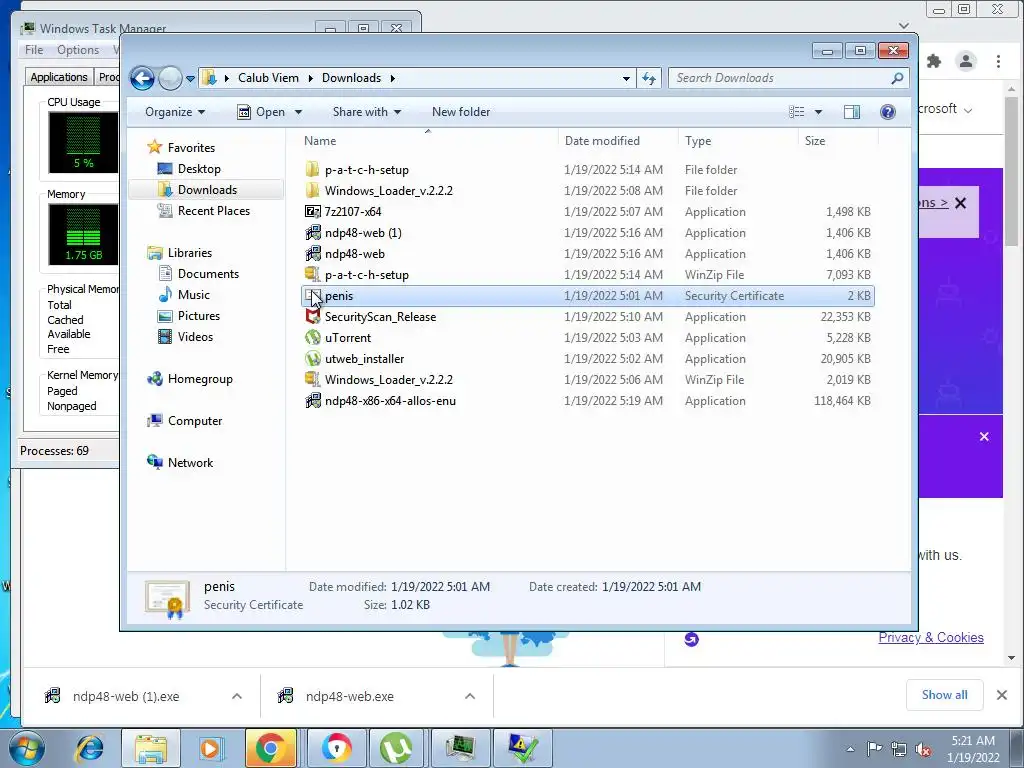Sort files by Date modified column
This screenshot has height=768, width=1024.
click(x=602, y=140)
